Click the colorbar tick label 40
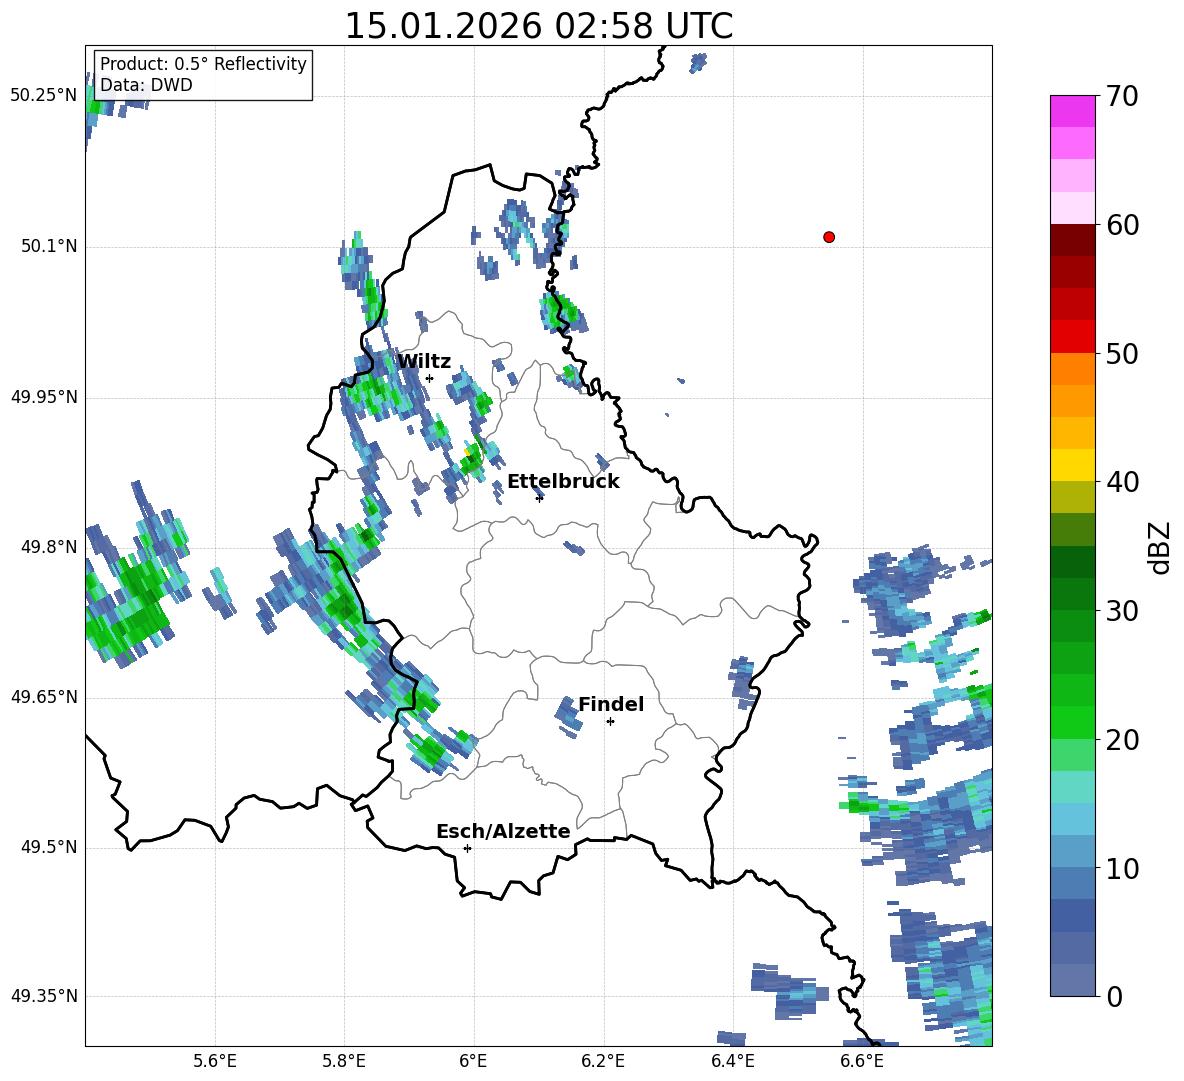This screenshot has height=1081, width=1184. 1122,482
